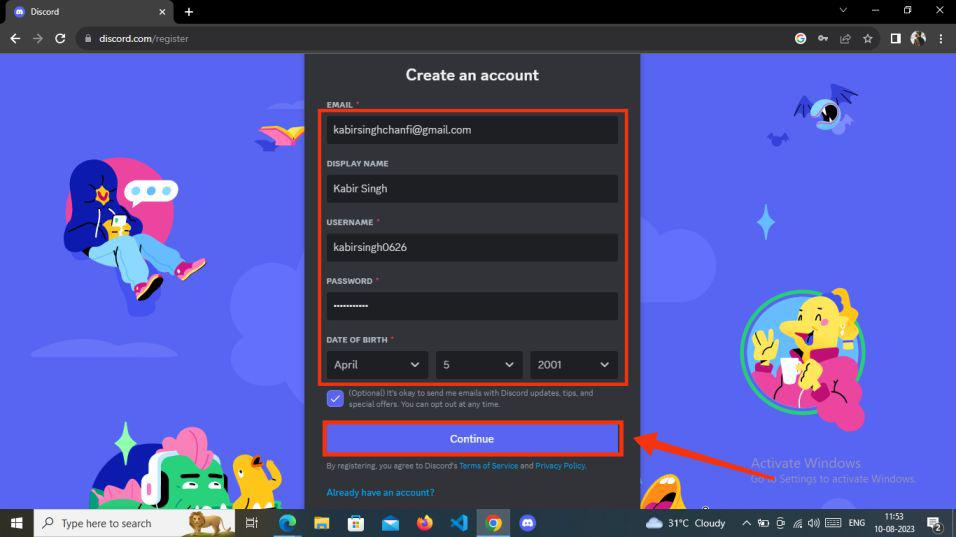This screenshot has height=537, width=956.
Task: Open the day dropdown showing 5
Action: (x=479, y=365)
